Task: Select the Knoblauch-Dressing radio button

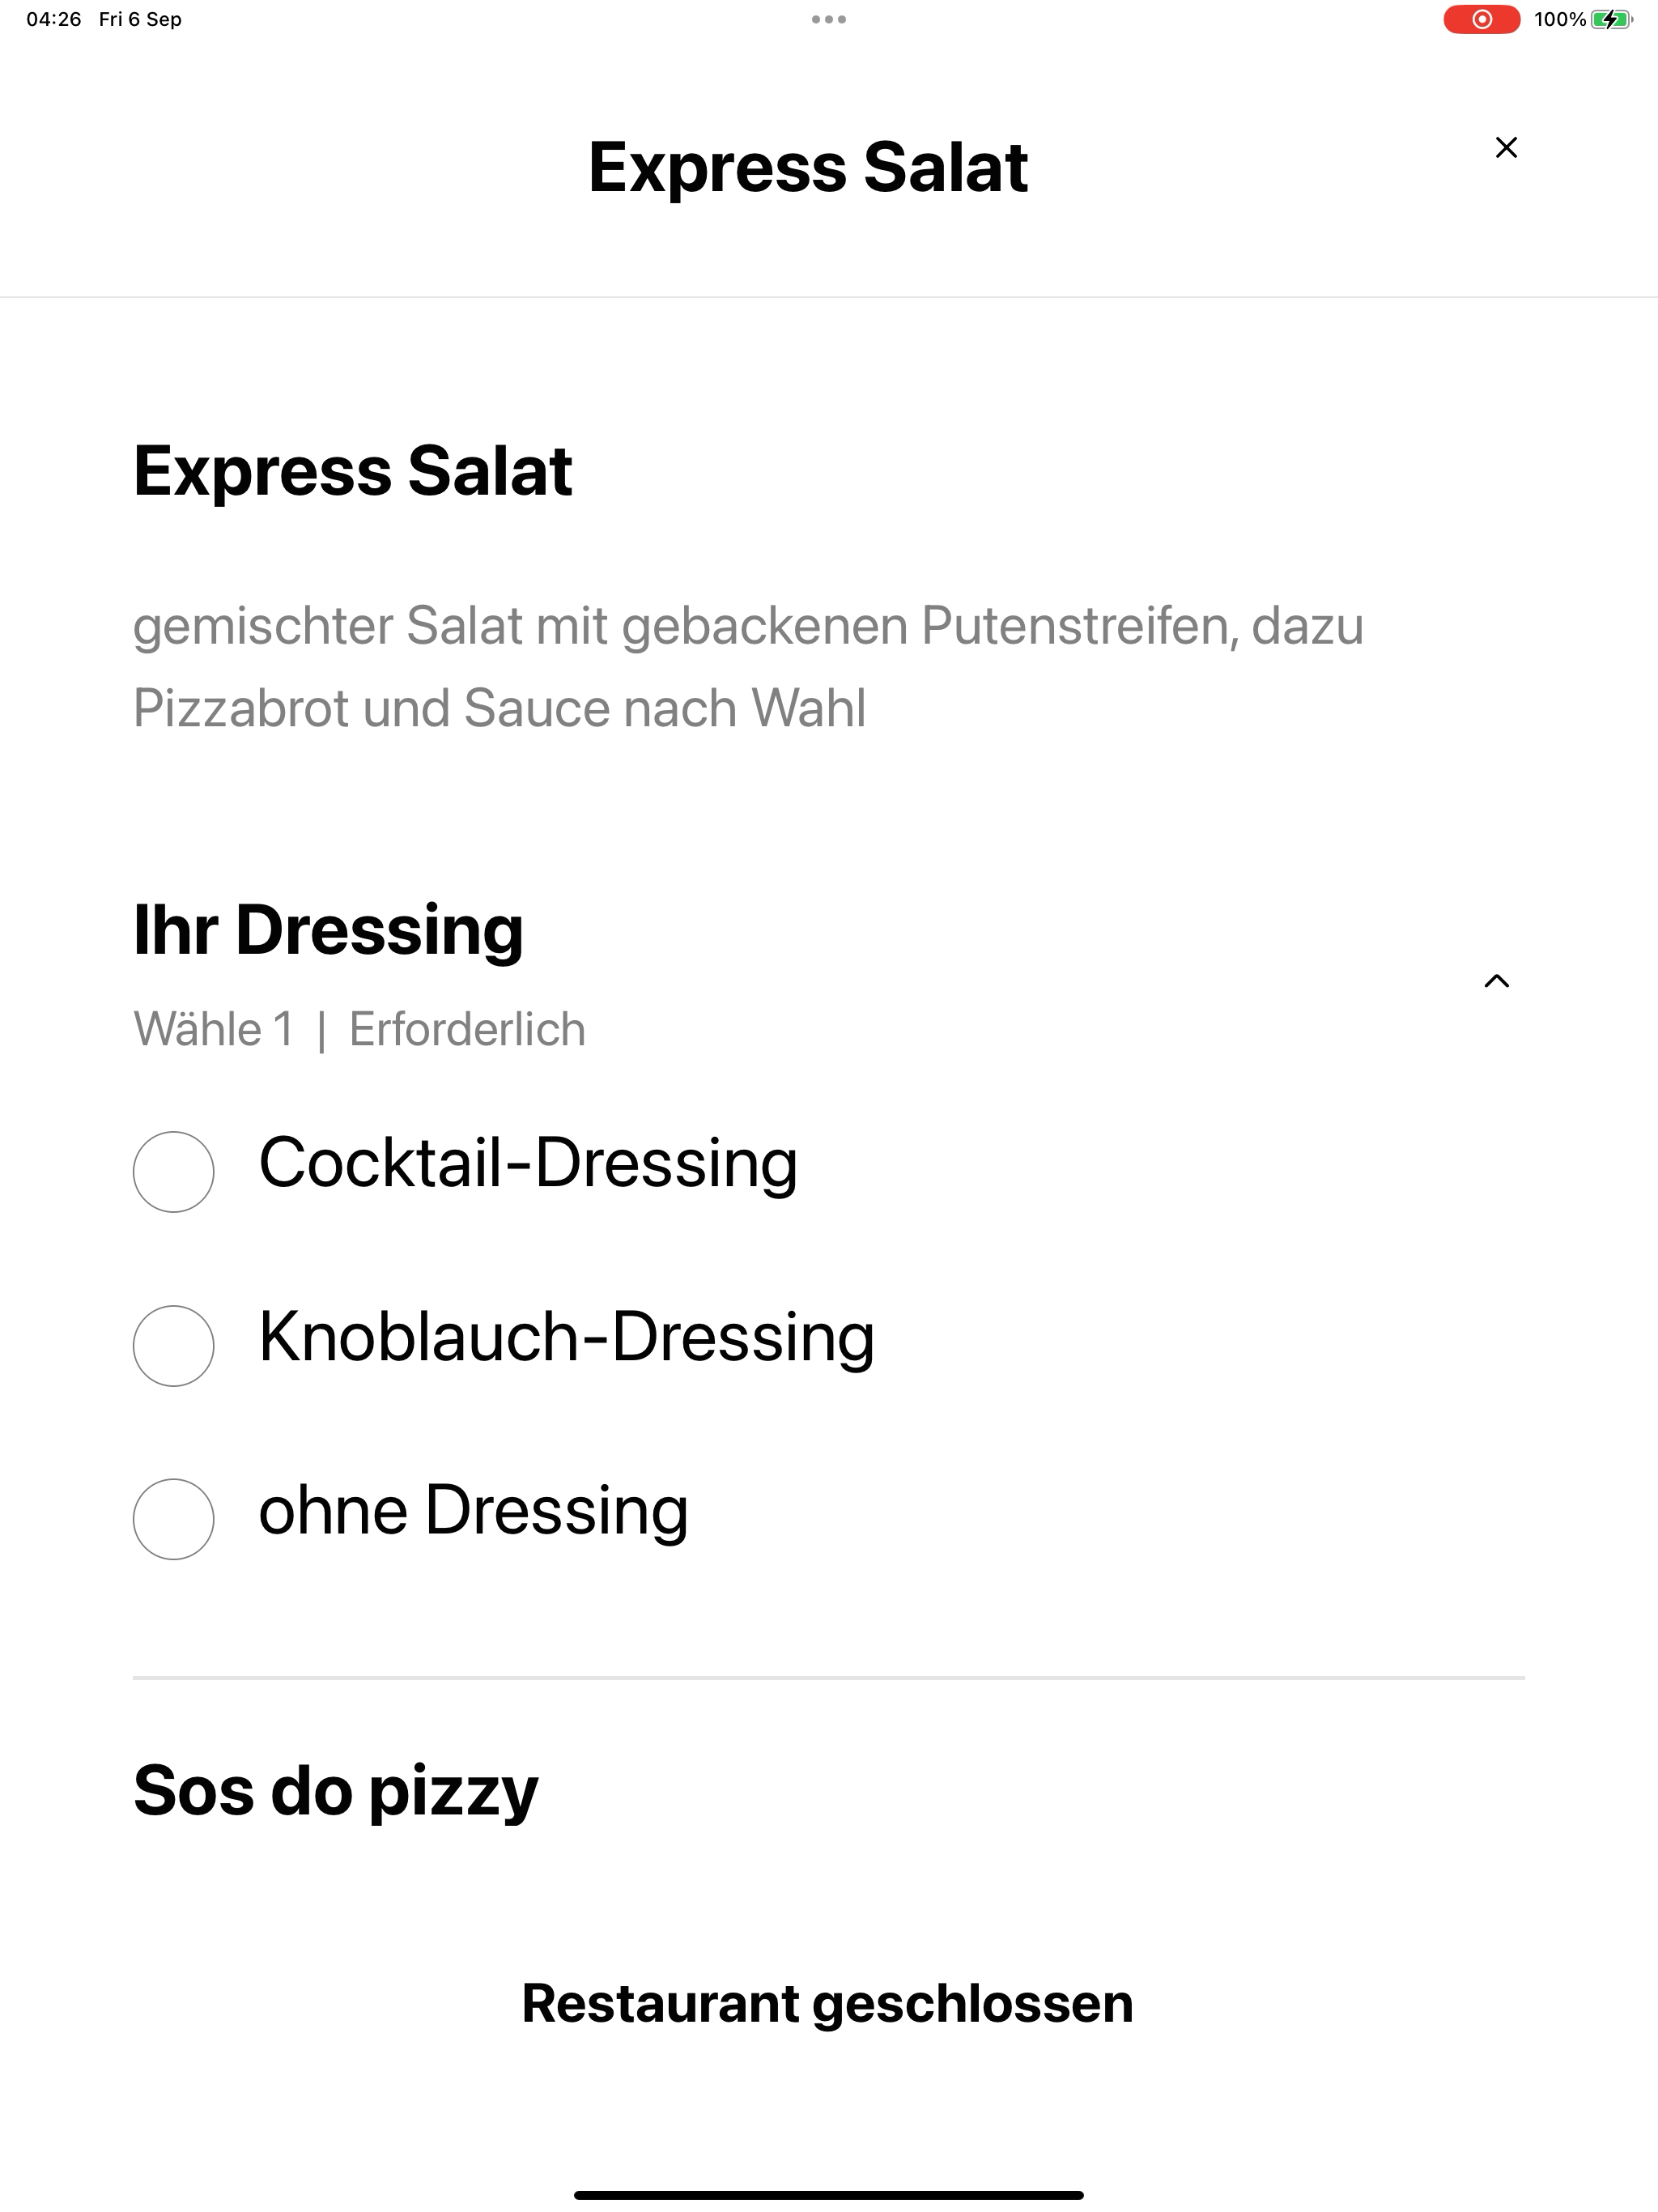Action: (x=173, y=1345)
